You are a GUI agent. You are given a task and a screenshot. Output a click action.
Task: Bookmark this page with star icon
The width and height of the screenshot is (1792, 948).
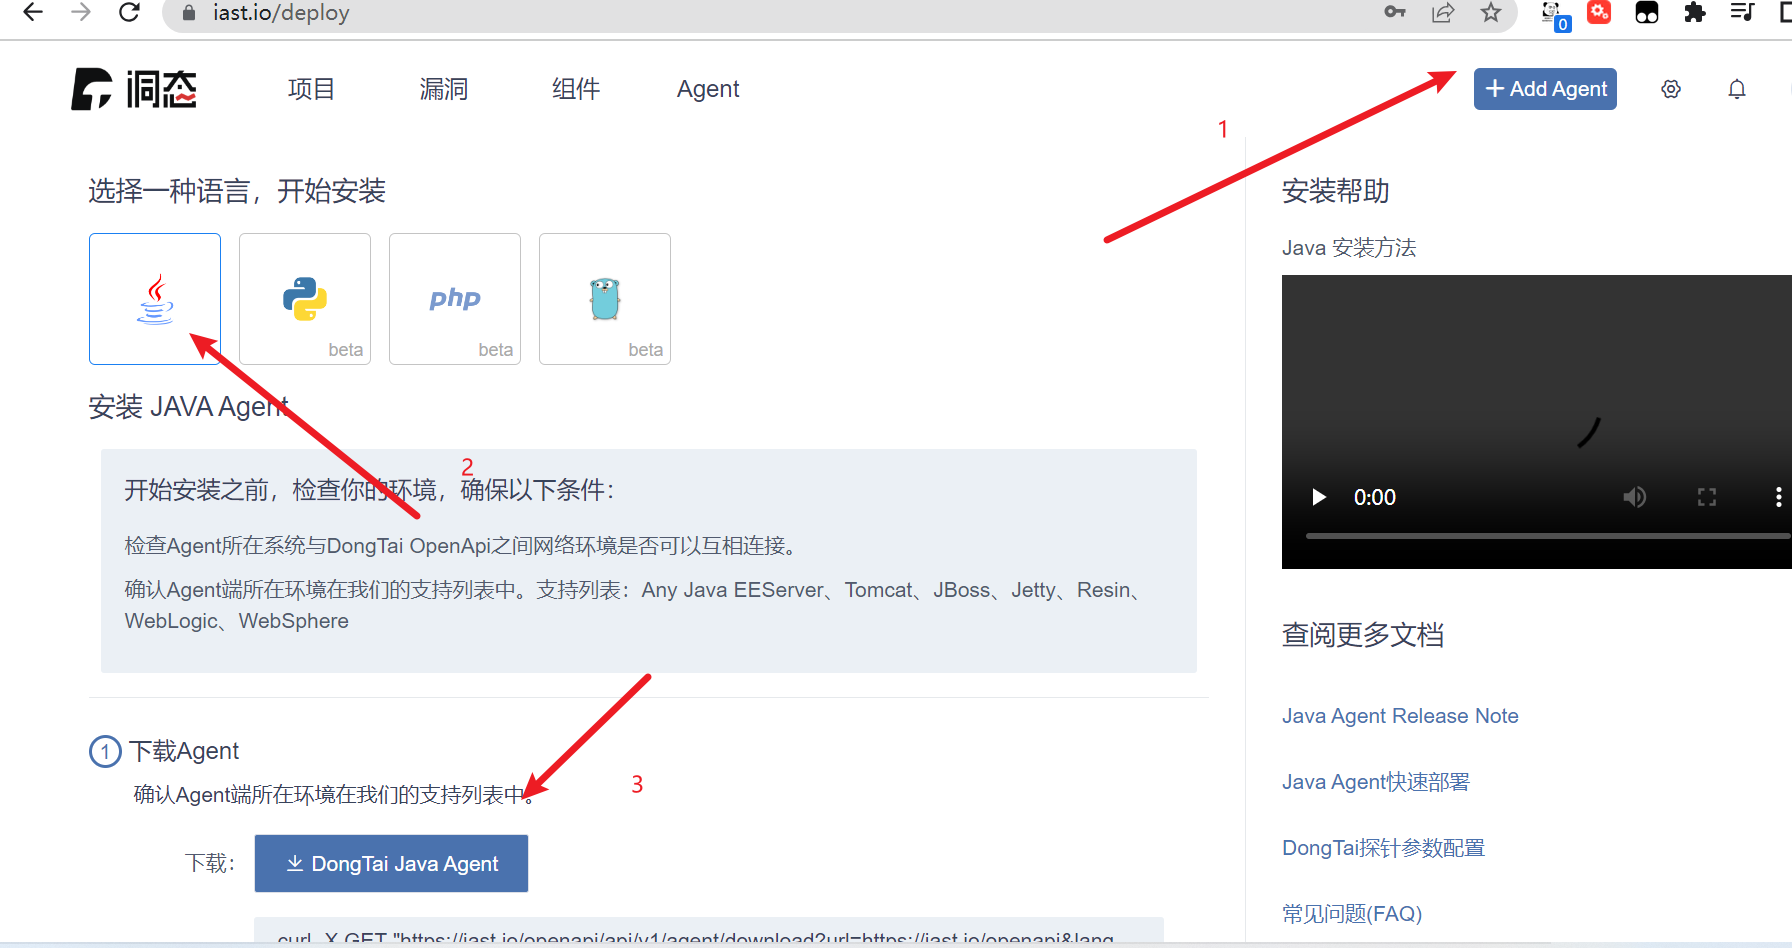coord(1491,13)
